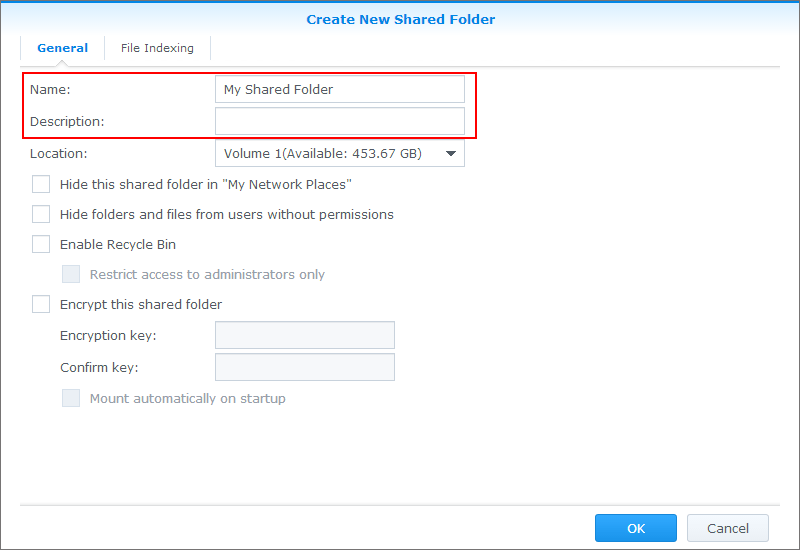Focus the empty Description text box
The height and width of the screenshot is (550, 800).
point(340,121)
